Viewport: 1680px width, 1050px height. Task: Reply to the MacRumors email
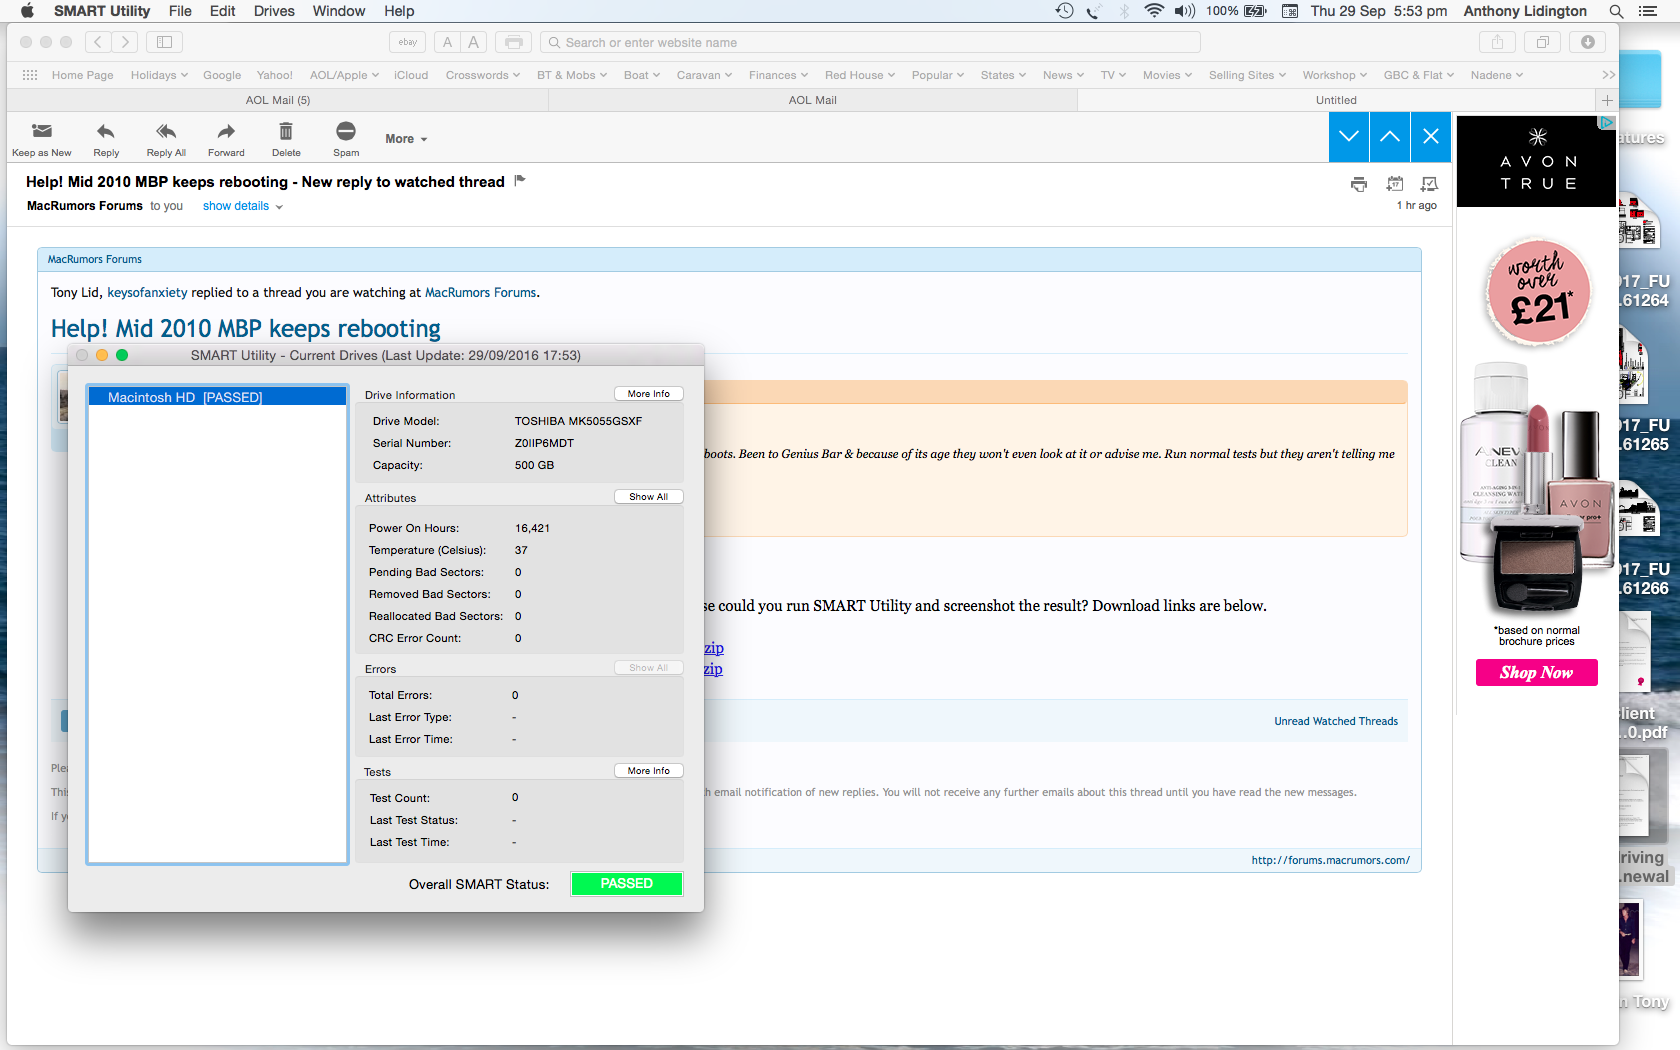click(x=106, y=131)
